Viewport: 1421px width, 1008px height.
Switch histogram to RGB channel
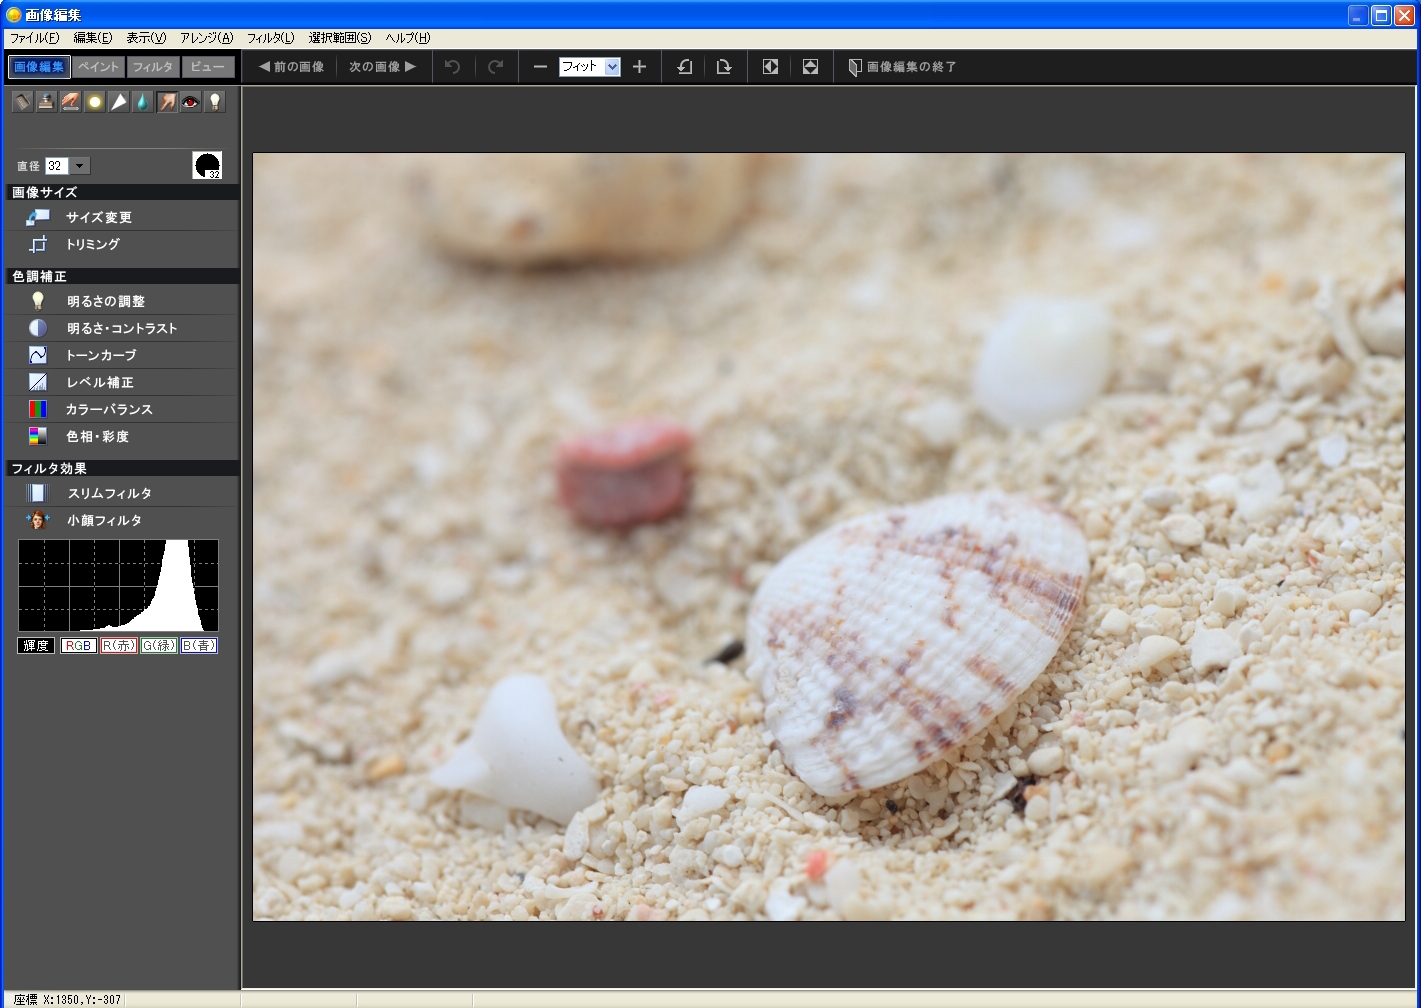[x=78, y=646]
